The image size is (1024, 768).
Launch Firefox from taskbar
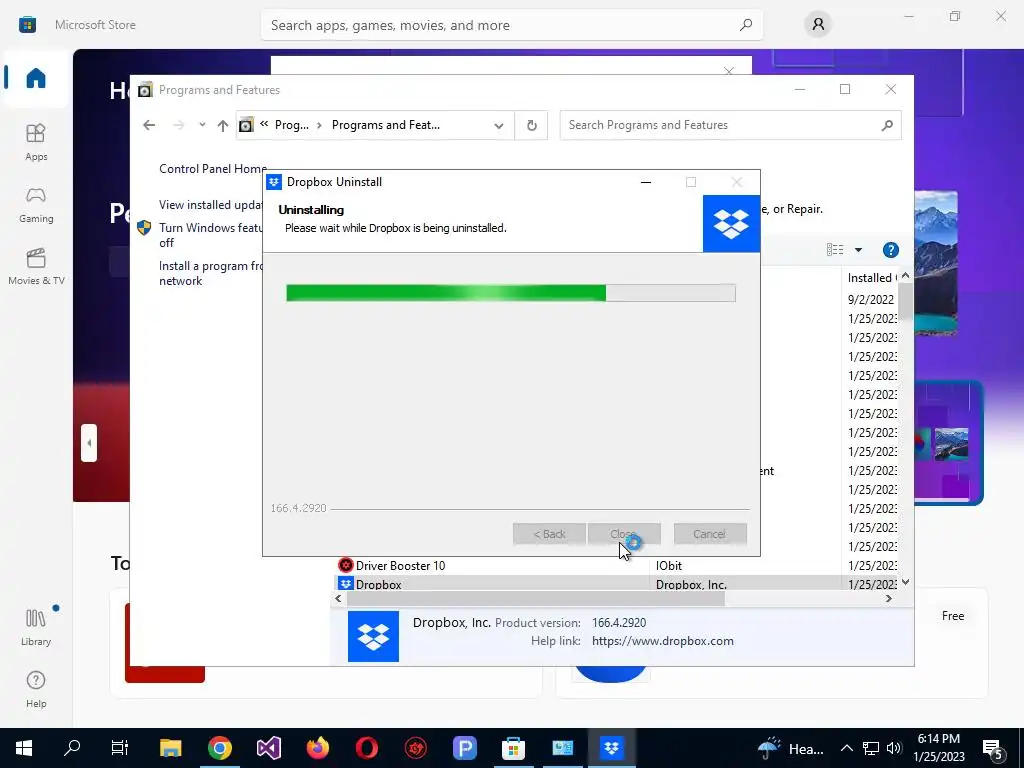pos(318,748)
